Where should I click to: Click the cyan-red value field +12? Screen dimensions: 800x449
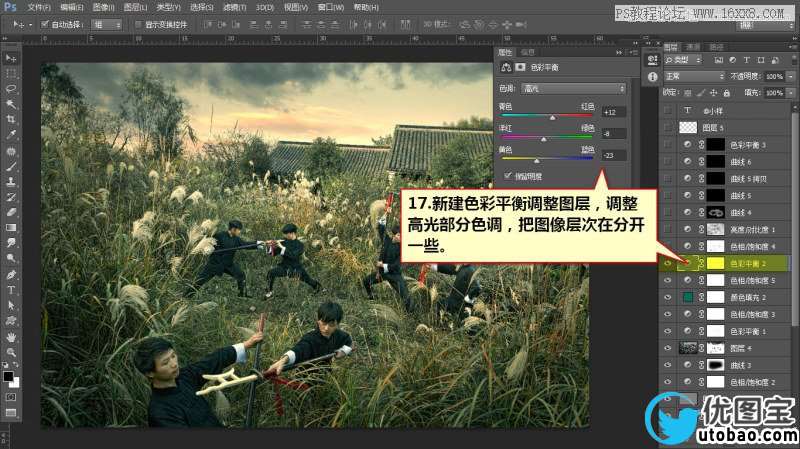click(613, 112)
